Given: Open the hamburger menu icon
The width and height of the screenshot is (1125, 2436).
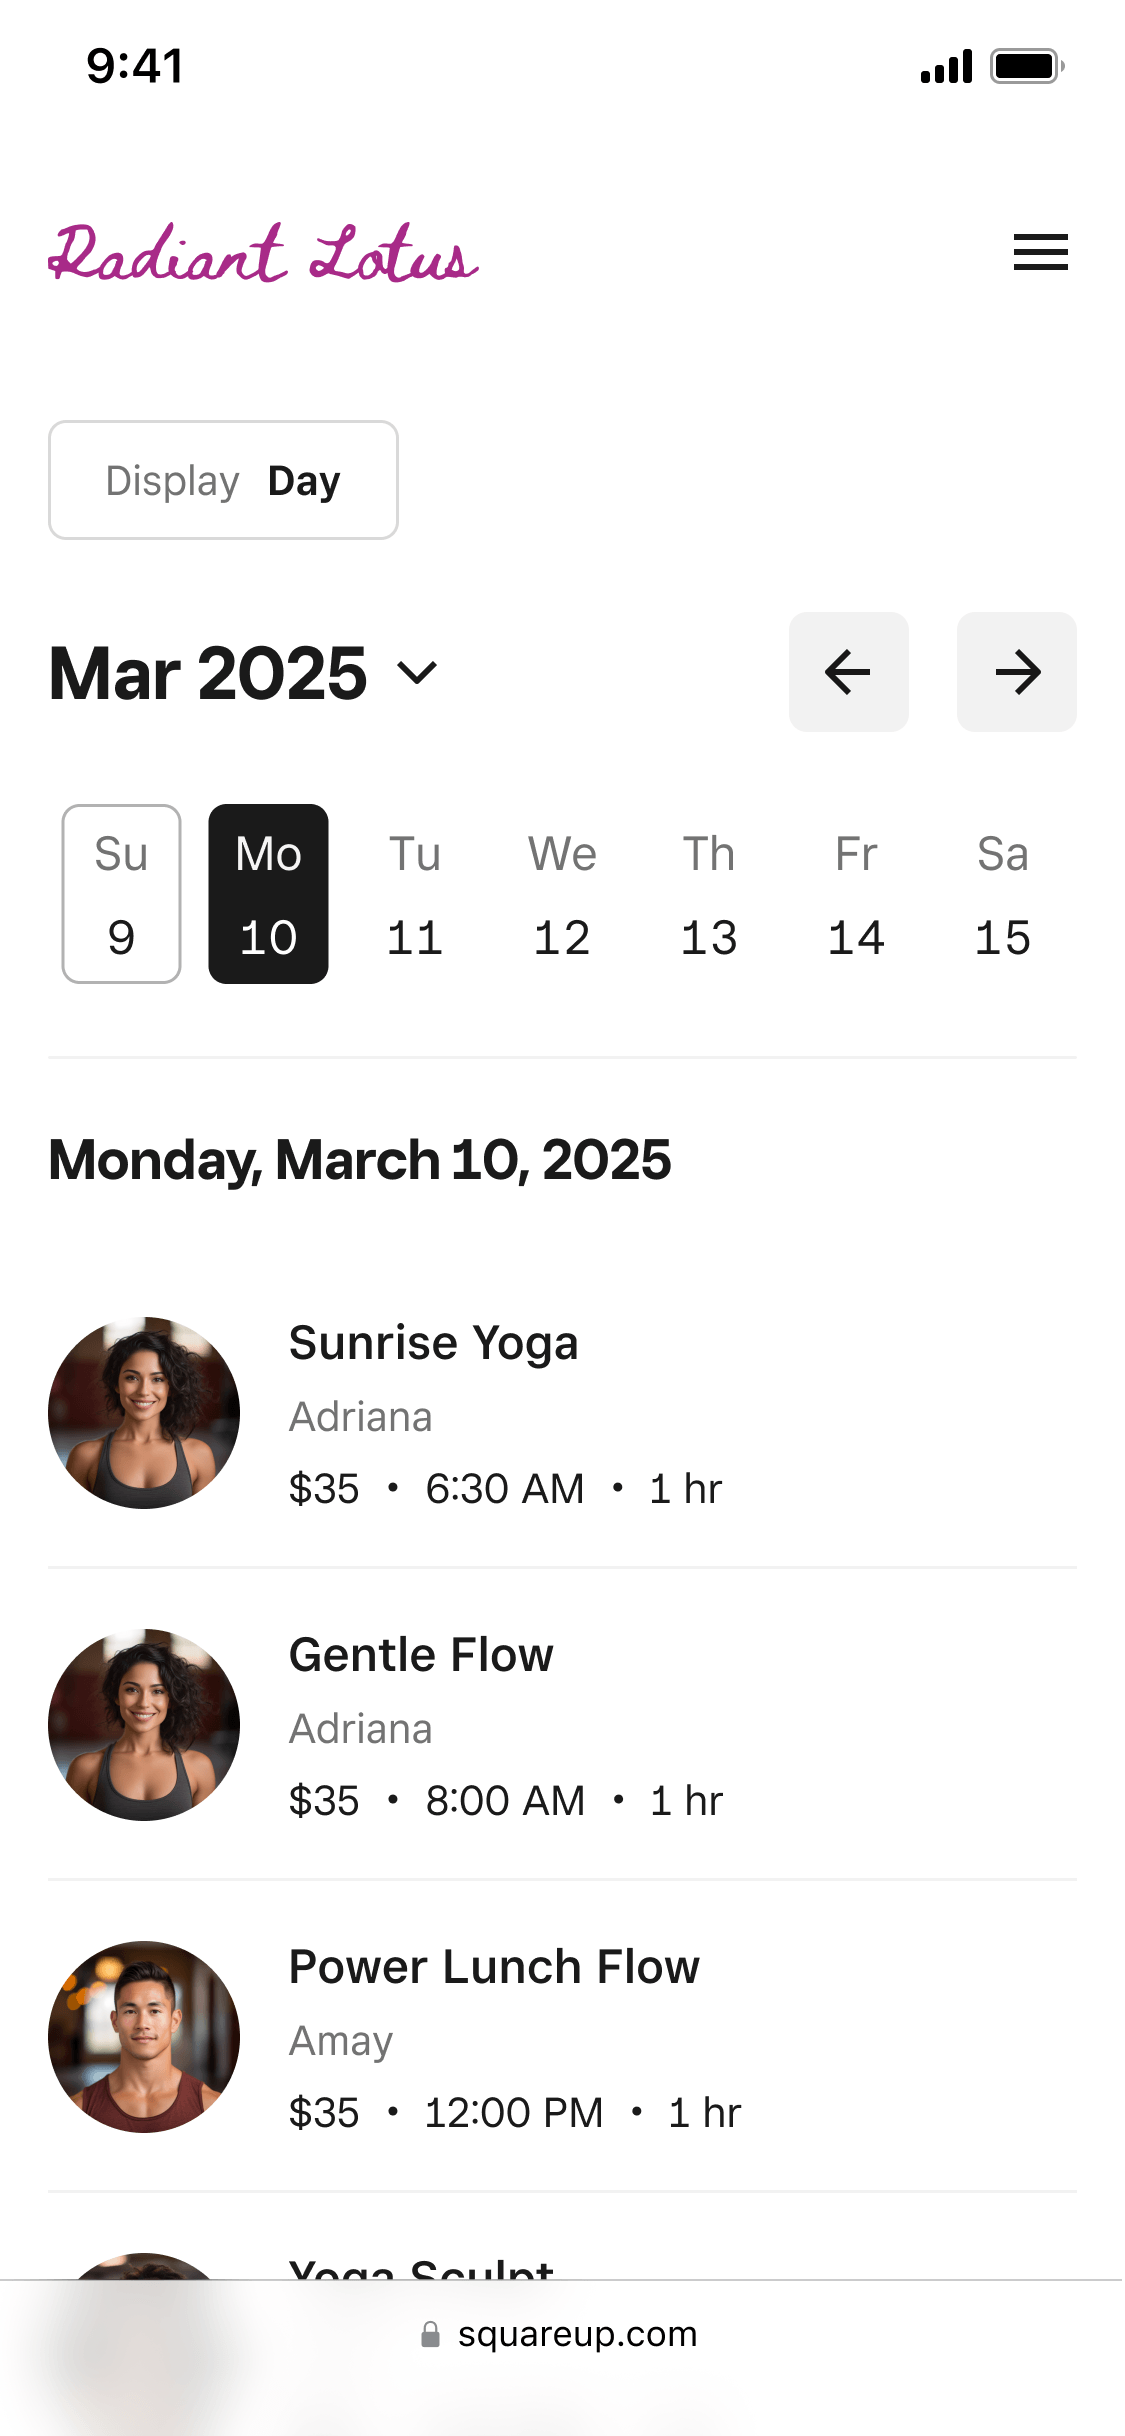Looking at the screenshot, I should coord(1040,252).
